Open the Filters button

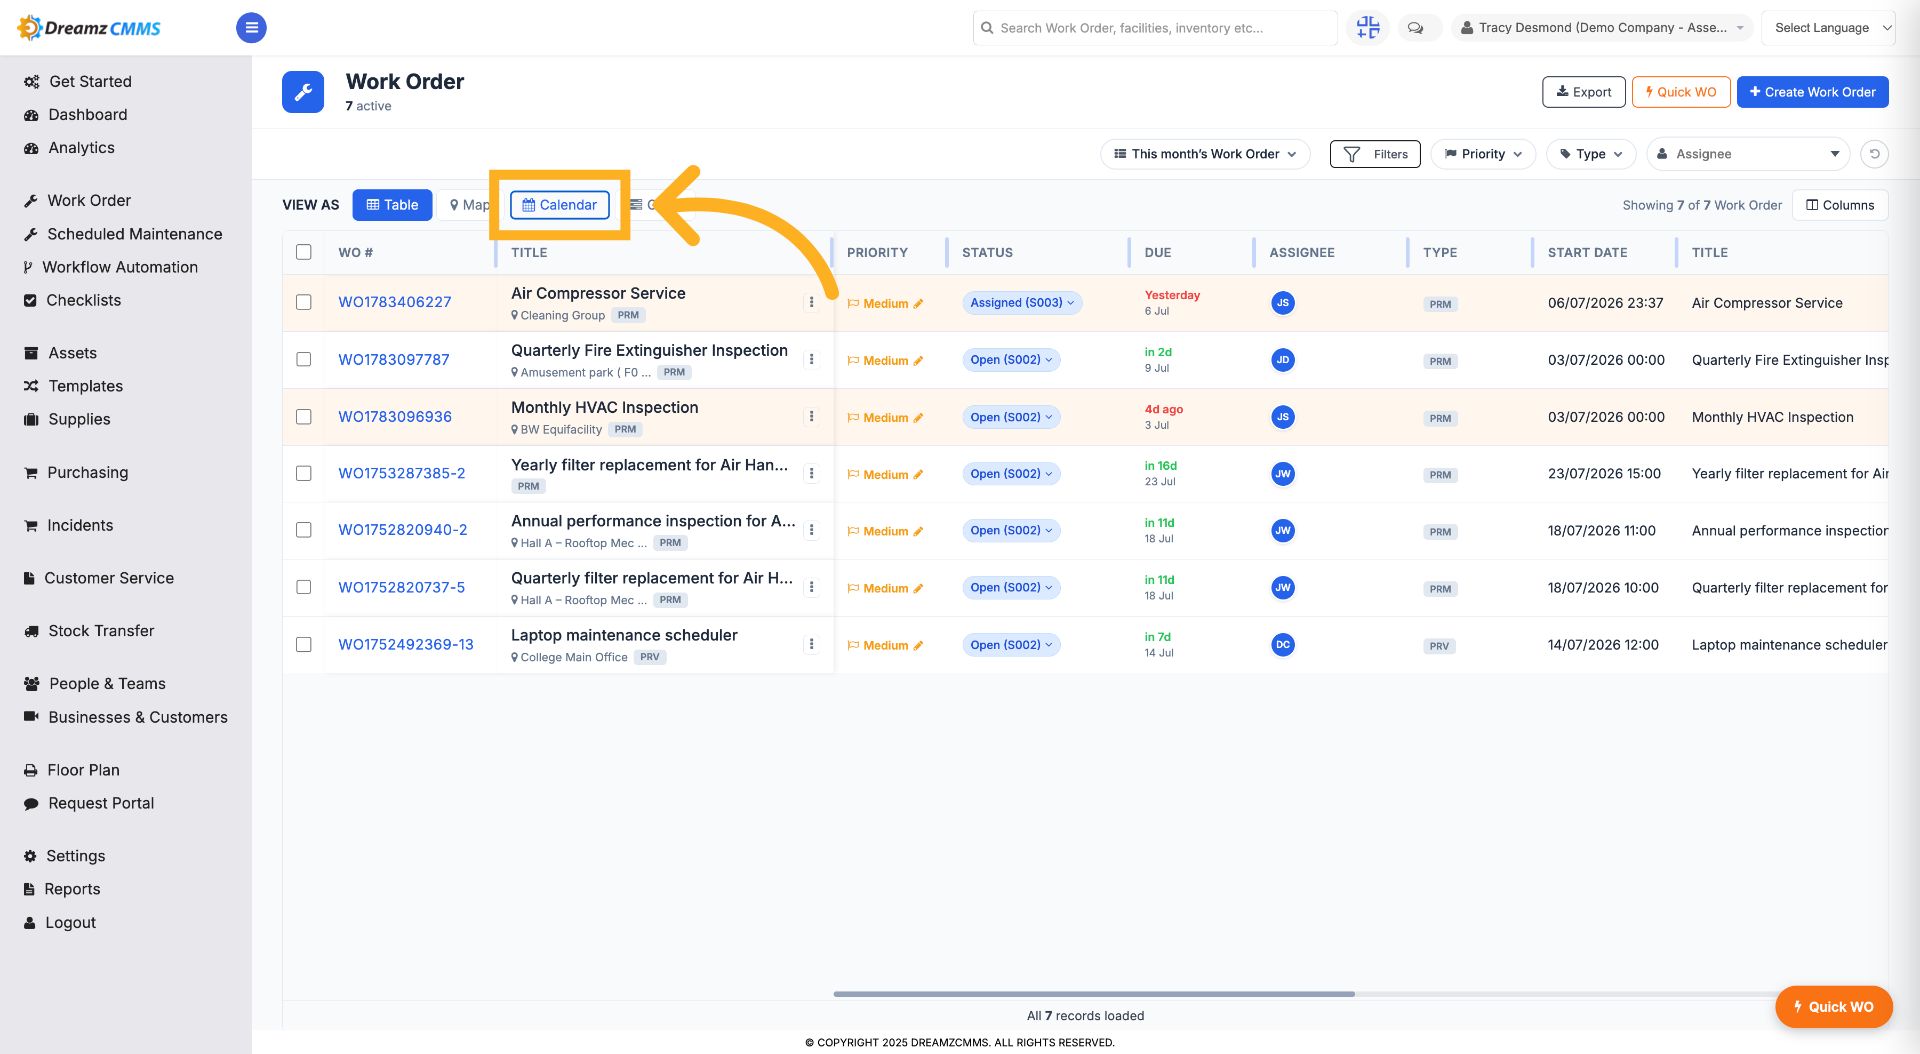pos(1375,154)
